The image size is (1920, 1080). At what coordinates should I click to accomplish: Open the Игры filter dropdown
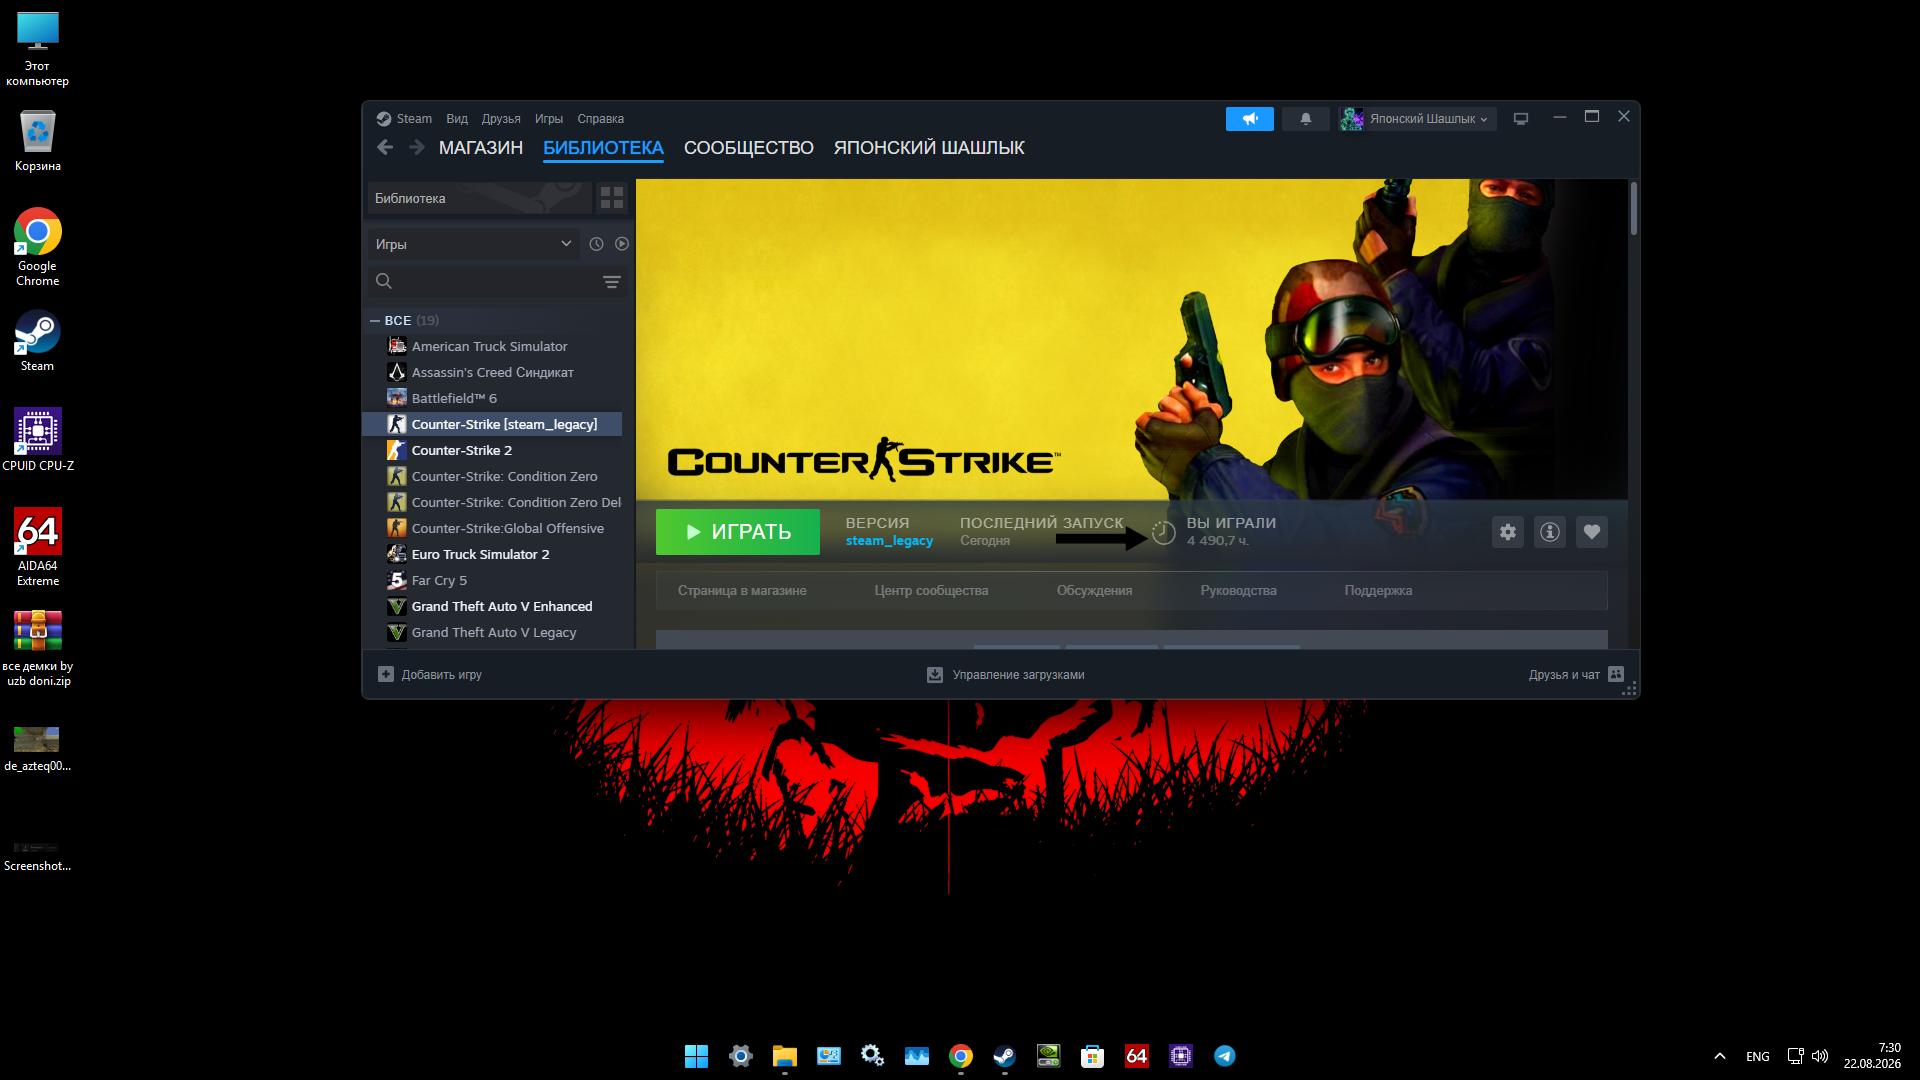coord(473,244)
